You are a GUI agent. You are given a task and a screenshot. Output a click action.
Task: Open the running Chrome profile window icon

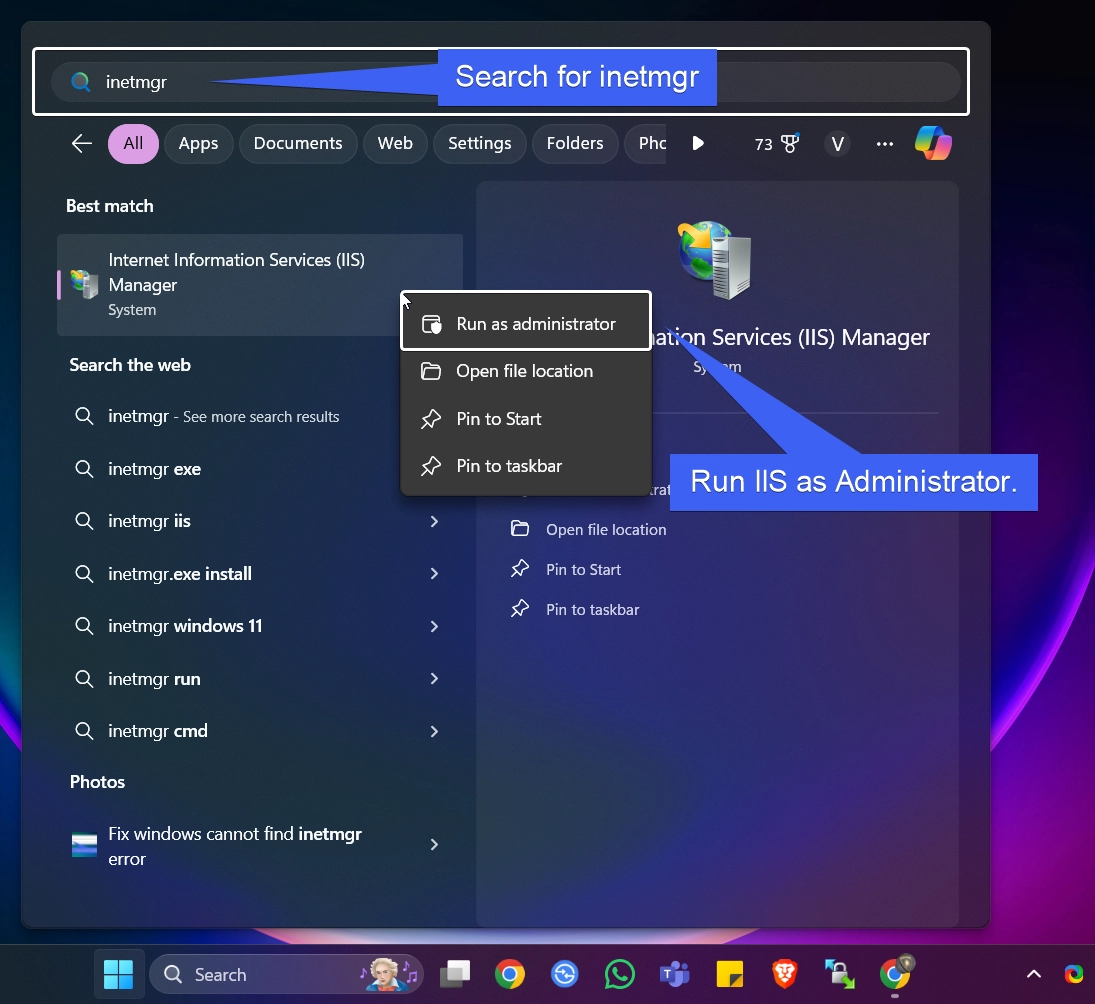point(896,973)
